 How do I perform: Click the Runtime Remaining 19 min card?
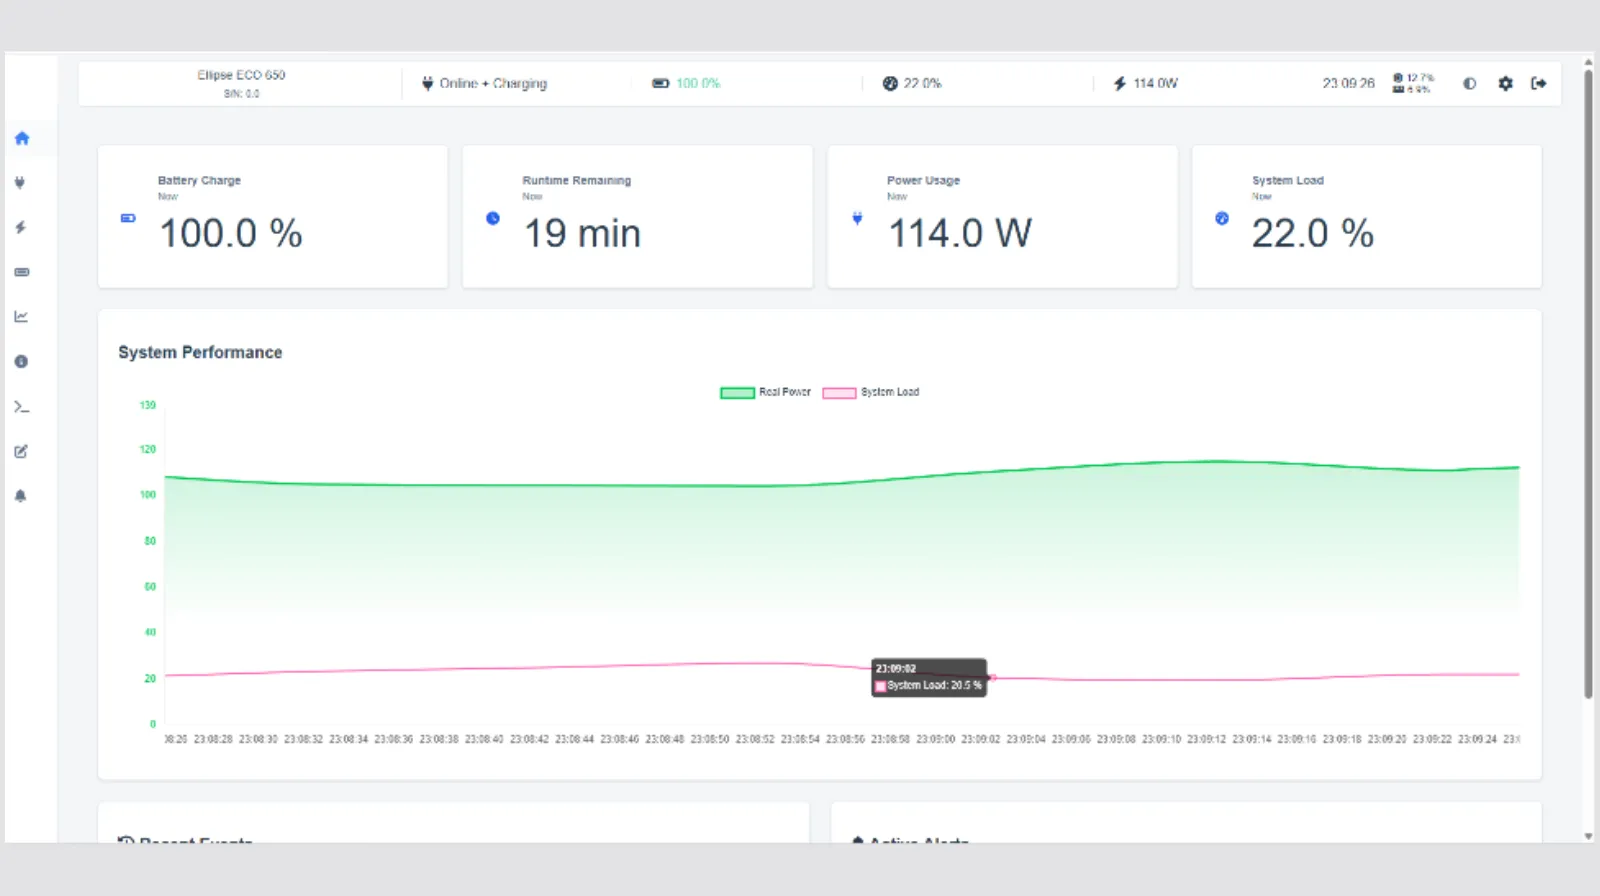pos(637,217)
